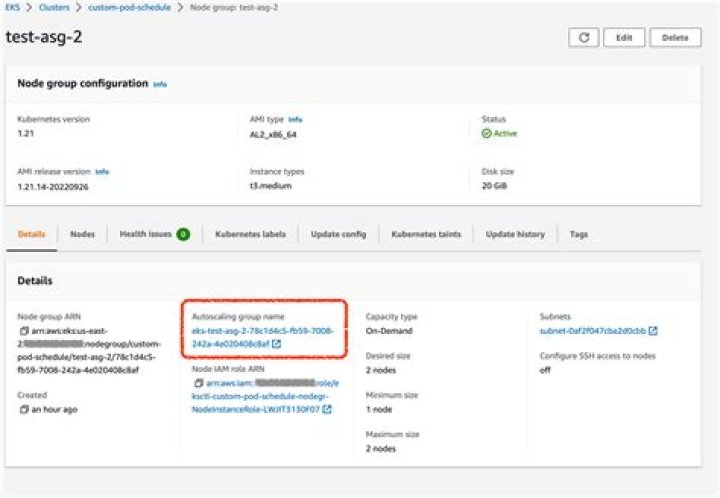Screen dimensions: 720x498
Task: Click the SSH access off value
Action: 545,370
